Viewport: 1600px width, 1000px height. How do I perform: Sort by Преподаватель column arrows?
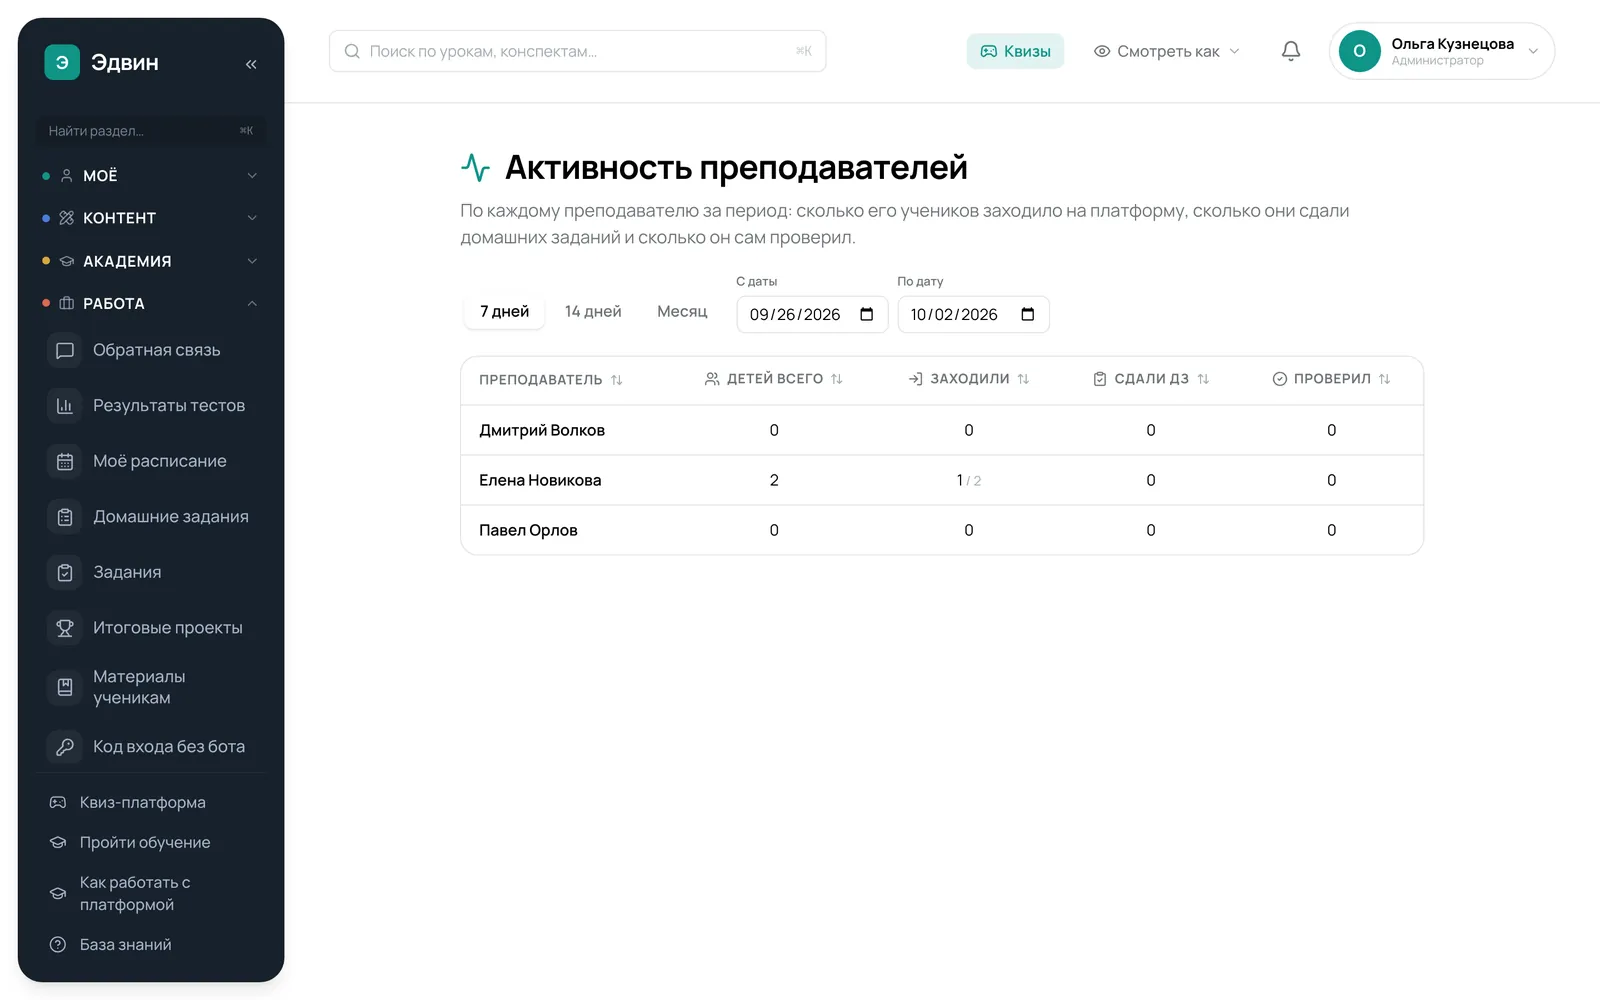point(617,380)
